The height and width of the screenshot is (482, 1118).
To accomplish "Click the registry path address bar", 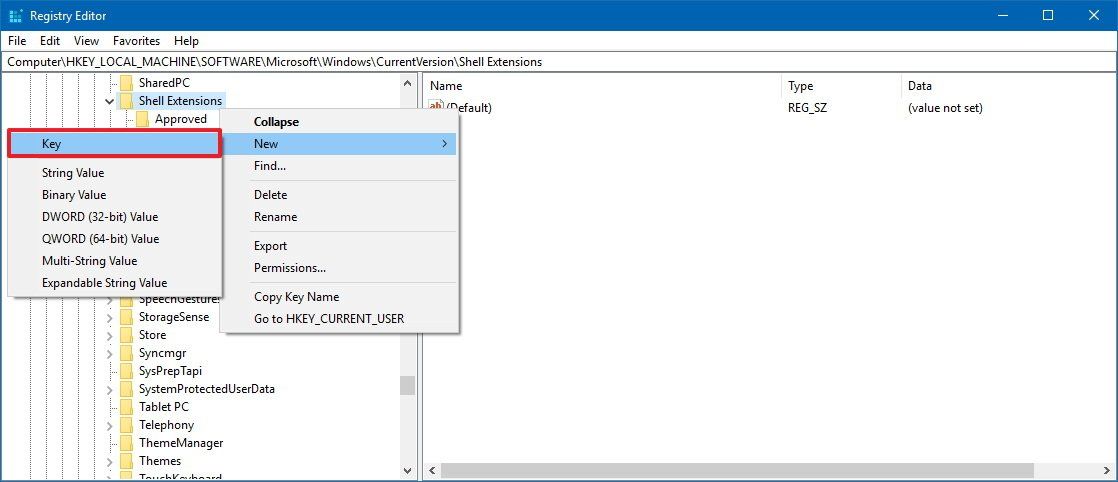I will [558, 62].
